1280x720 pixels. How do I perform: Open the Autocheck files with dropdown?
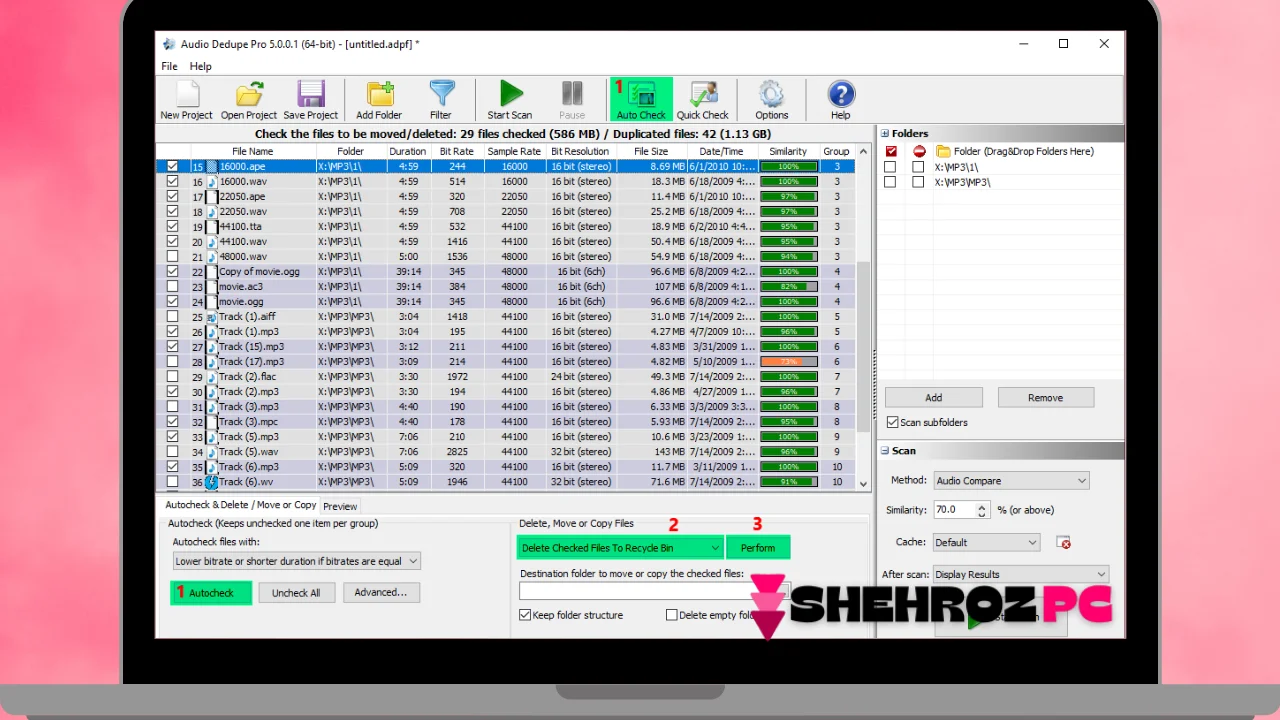[296, 561]
